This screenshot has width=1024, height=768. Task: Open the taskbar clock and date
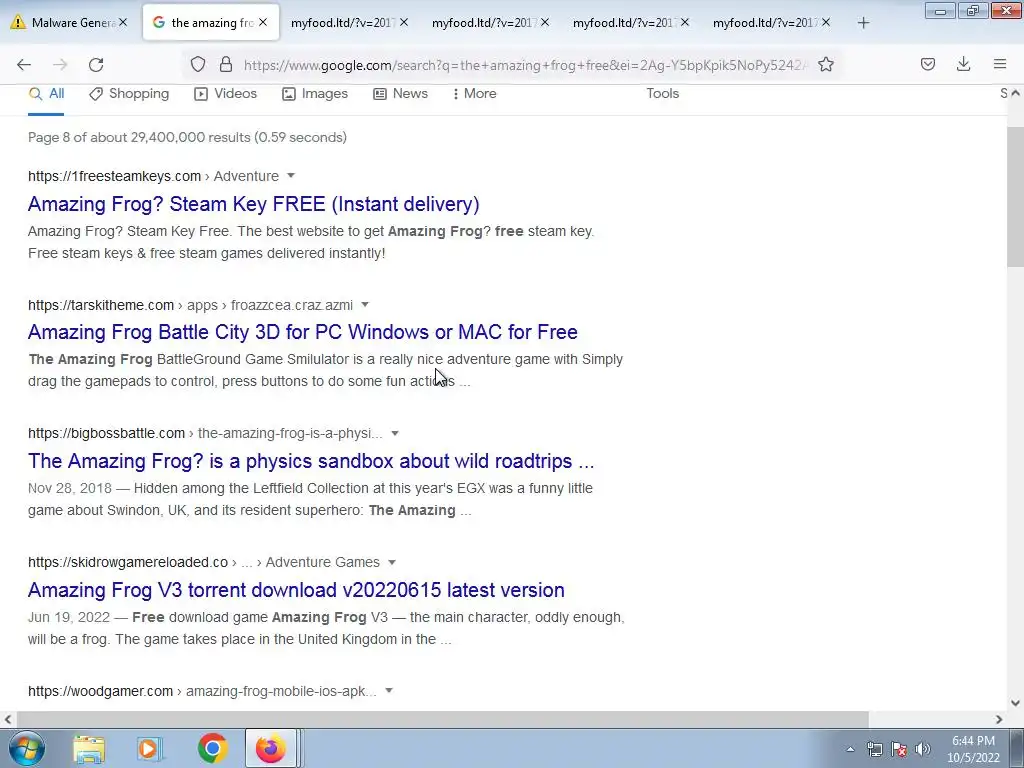pos(973,749)
